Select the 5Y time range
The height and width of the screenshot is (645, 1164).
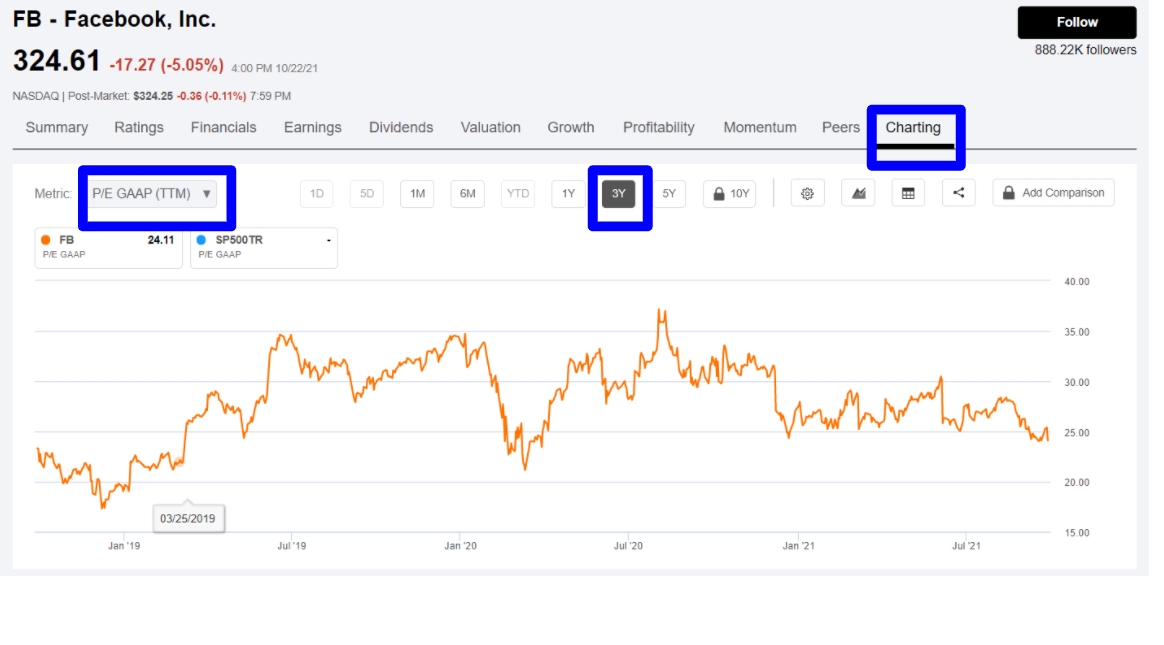click(x=669, y=194)
